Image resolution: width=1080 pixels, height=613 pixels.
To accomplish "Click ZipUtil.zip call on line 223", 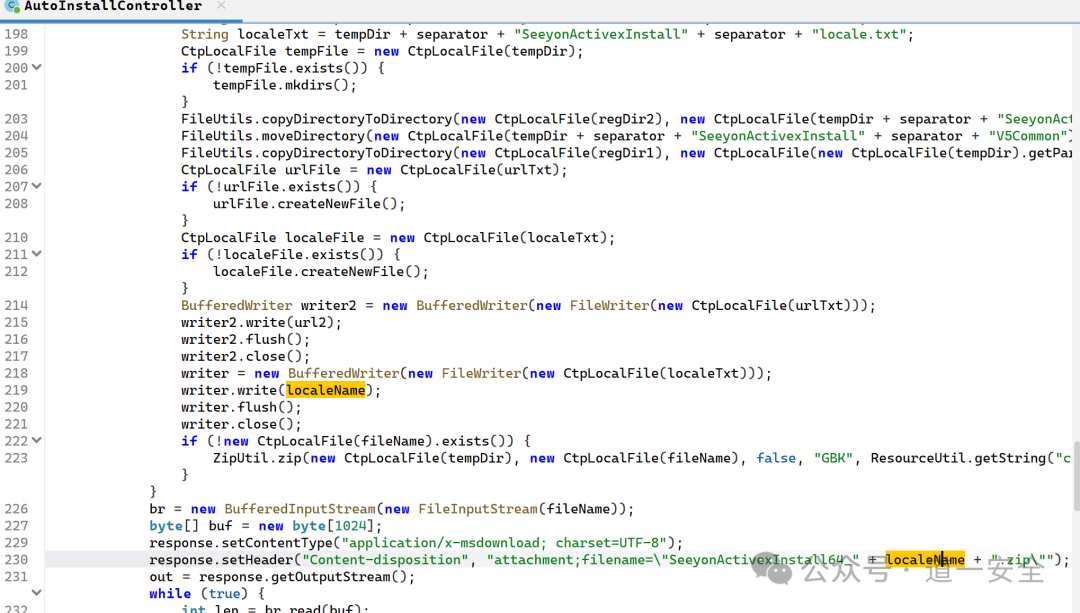I will tap(258, 458).
